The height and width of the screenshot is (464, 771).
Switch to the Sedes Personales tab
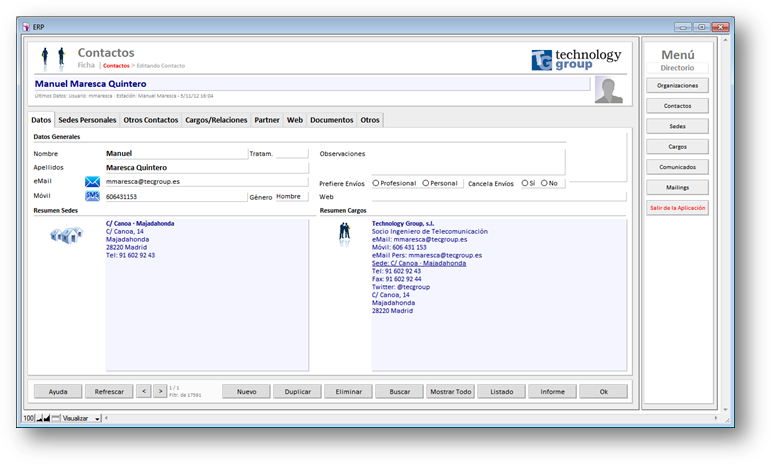[x=89, y=120]
